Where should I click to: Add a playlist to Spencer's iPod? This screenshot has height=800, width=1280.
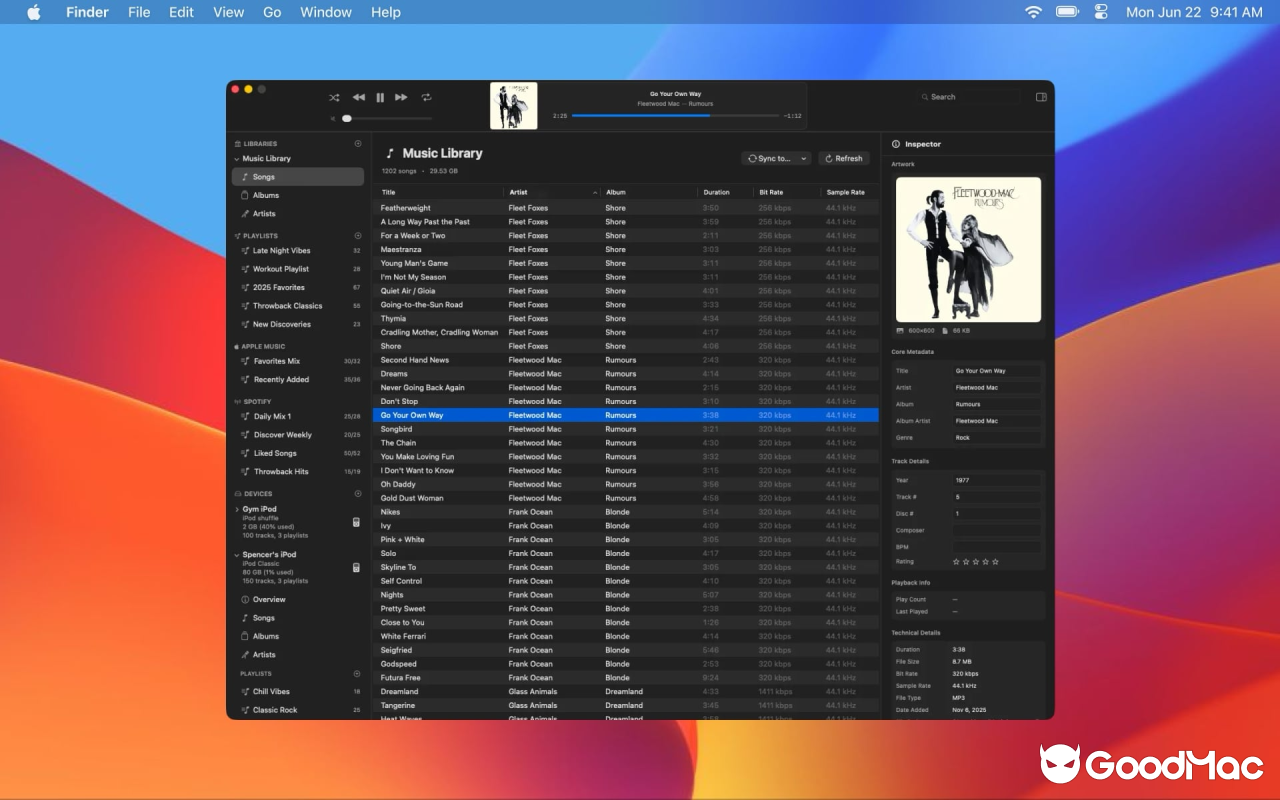(x=358, y=674)
